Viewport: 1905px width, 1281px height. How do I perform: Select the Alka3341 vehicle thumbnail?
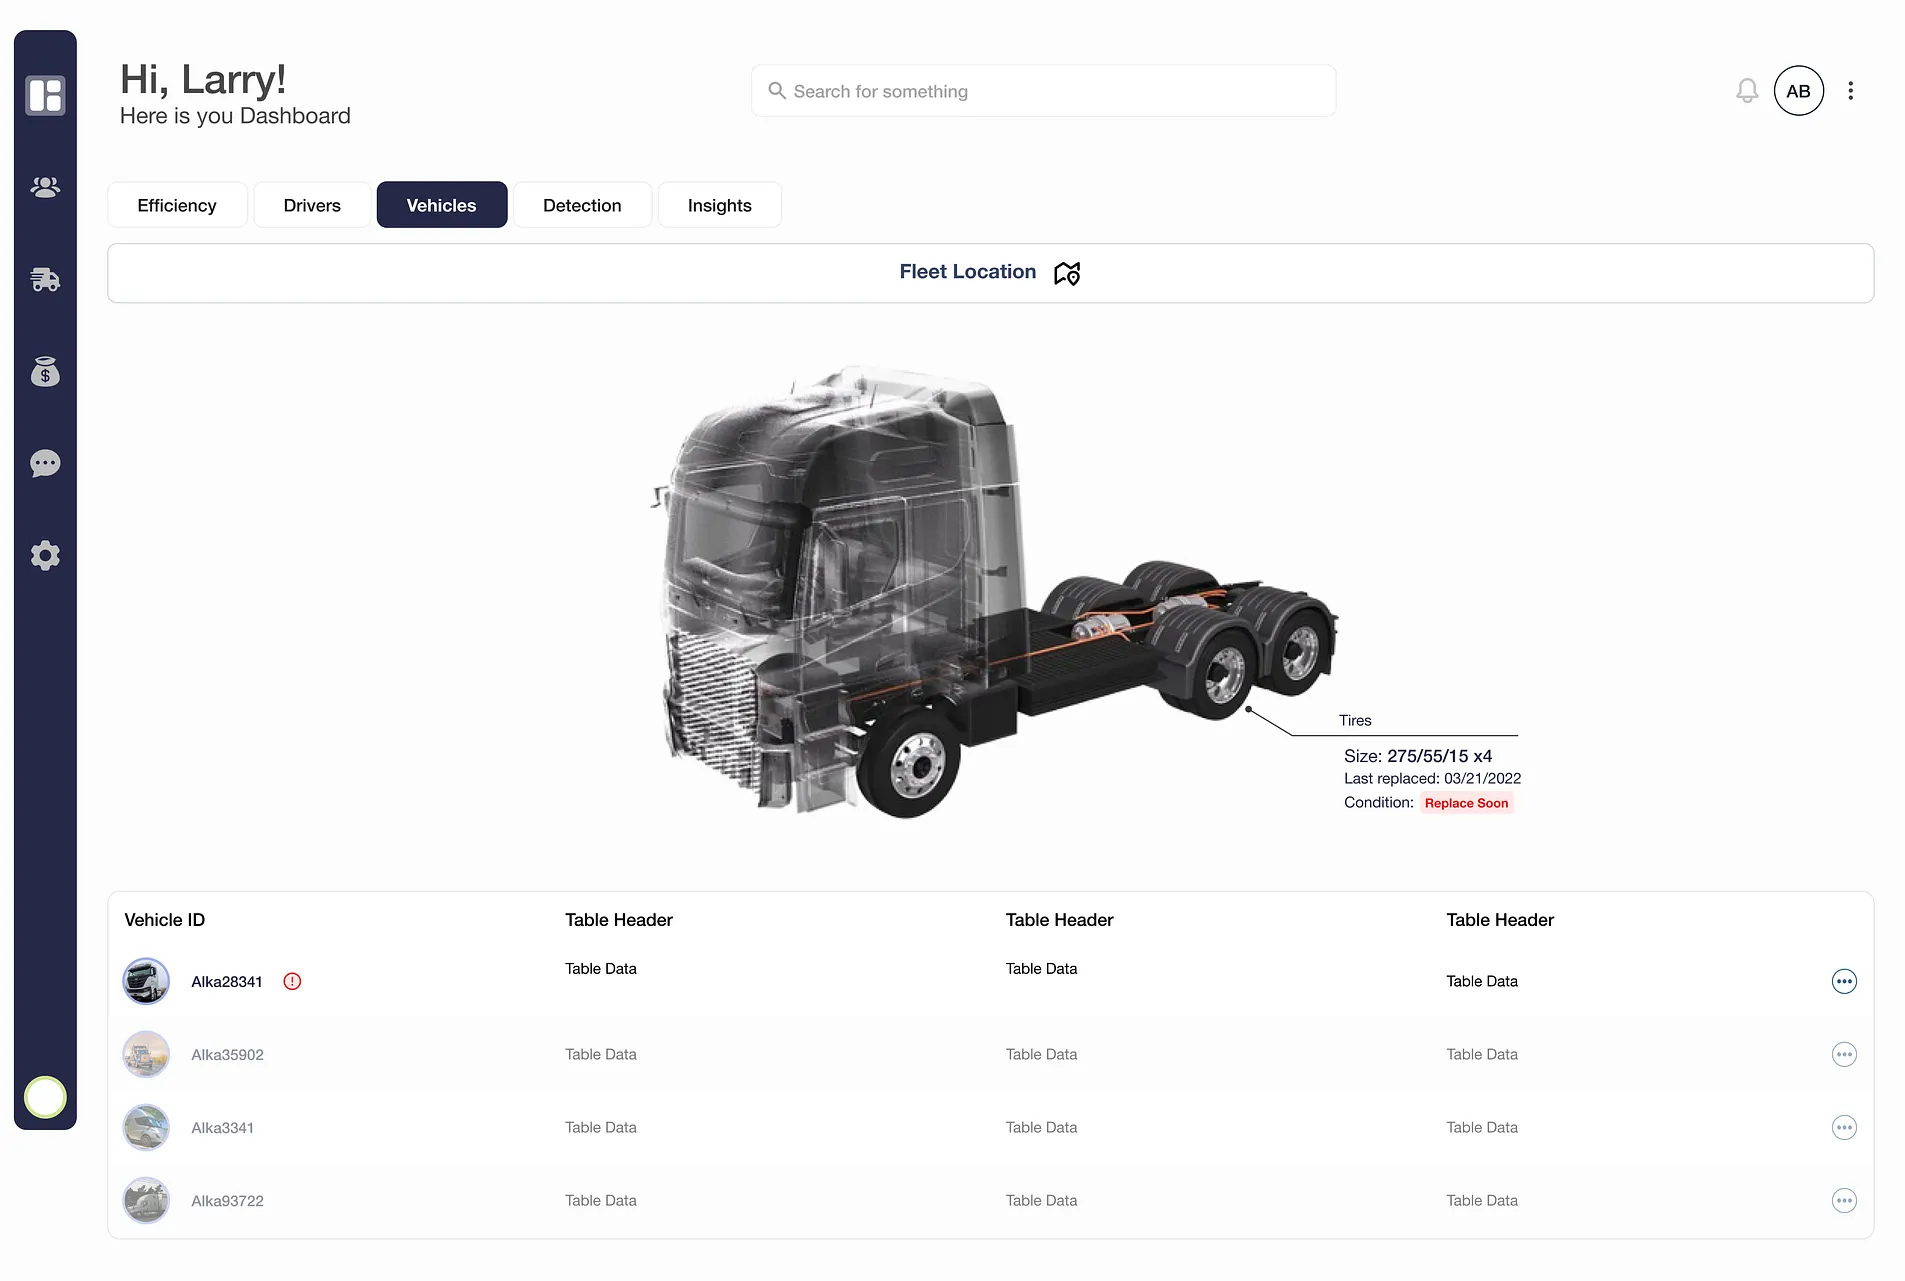coord(146,1128)
